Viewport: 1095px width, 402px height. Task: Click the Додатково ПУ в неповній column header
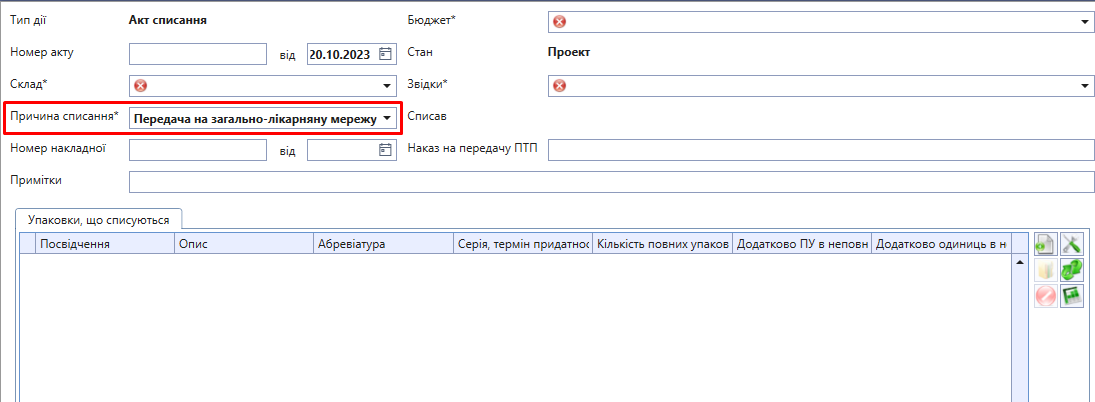click(802, 244)
